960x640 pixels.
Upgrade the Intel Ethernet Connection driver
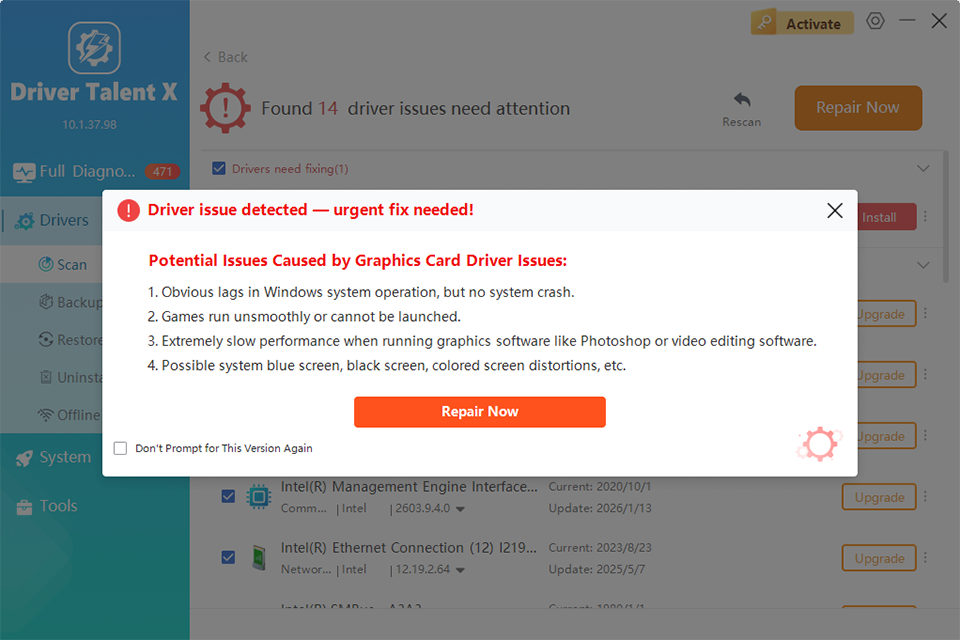point(879,558)
